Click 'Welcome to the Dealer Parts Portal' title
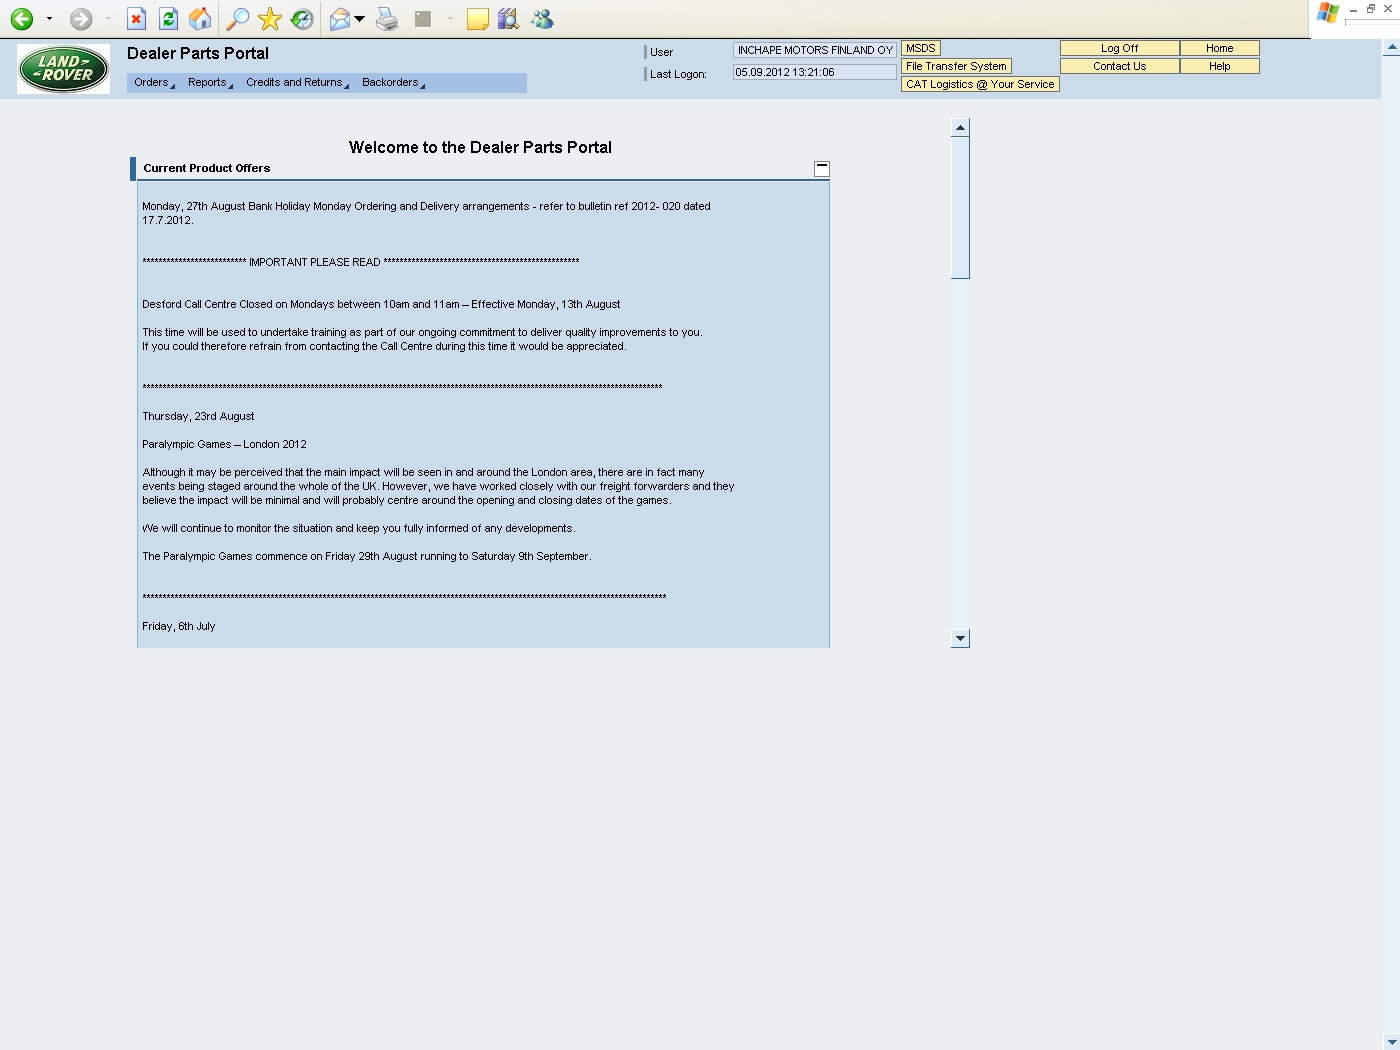Viewport: 1400px width, 1050px height. [480, 147]
